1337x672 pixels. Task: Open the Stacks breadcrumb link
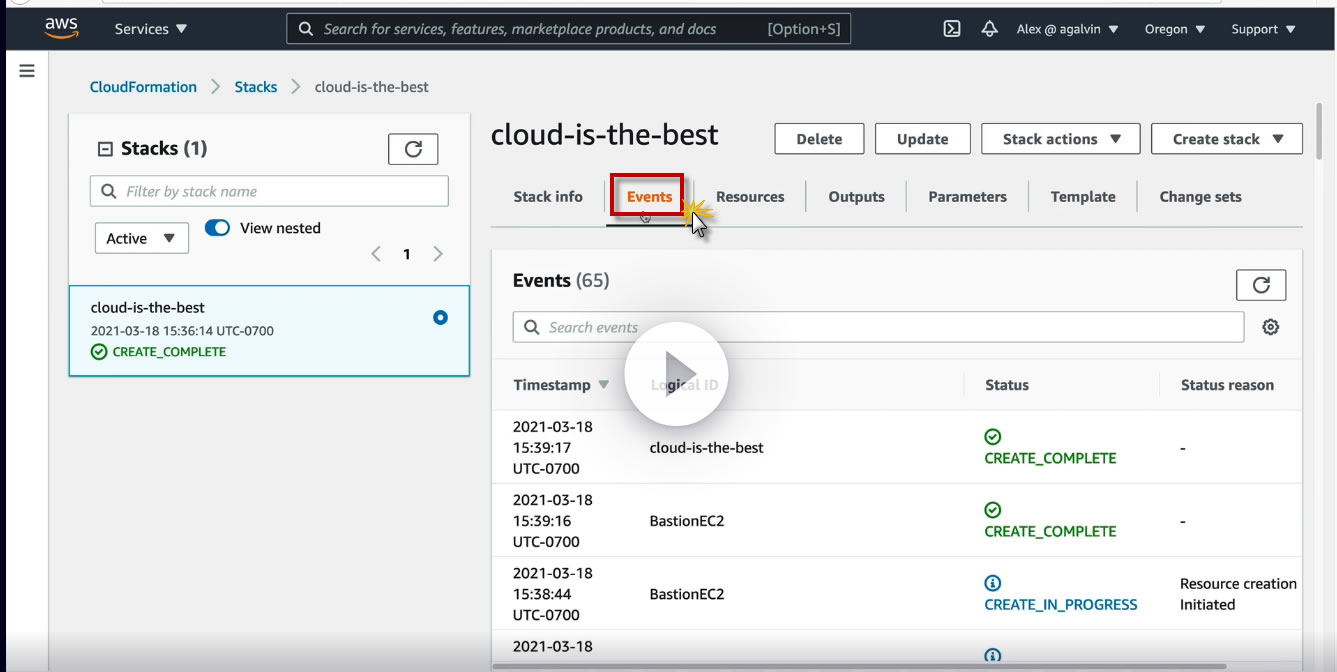tap(256, 87)
